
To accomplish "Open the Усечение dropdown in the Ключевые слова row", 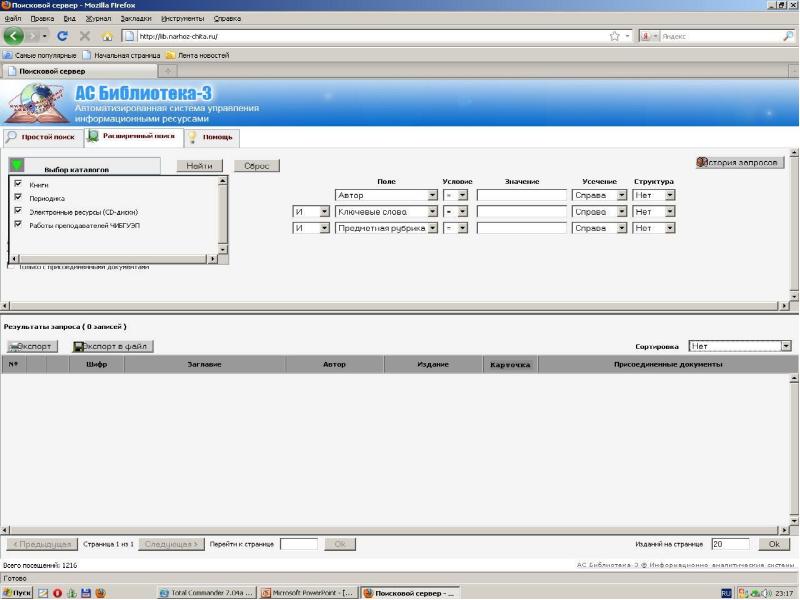I will click(x=599, y=211).
